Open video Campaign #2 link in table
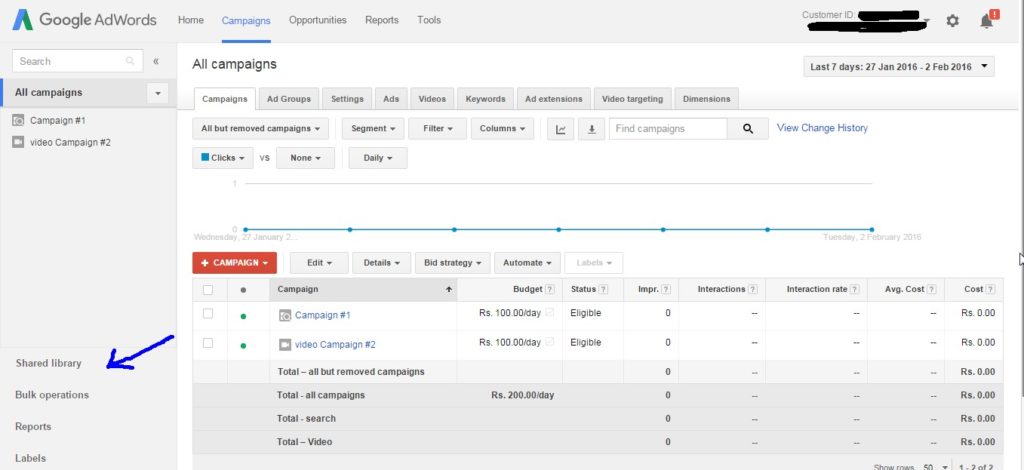Screen dimensions: 1024x470 (x=335, y=345)
